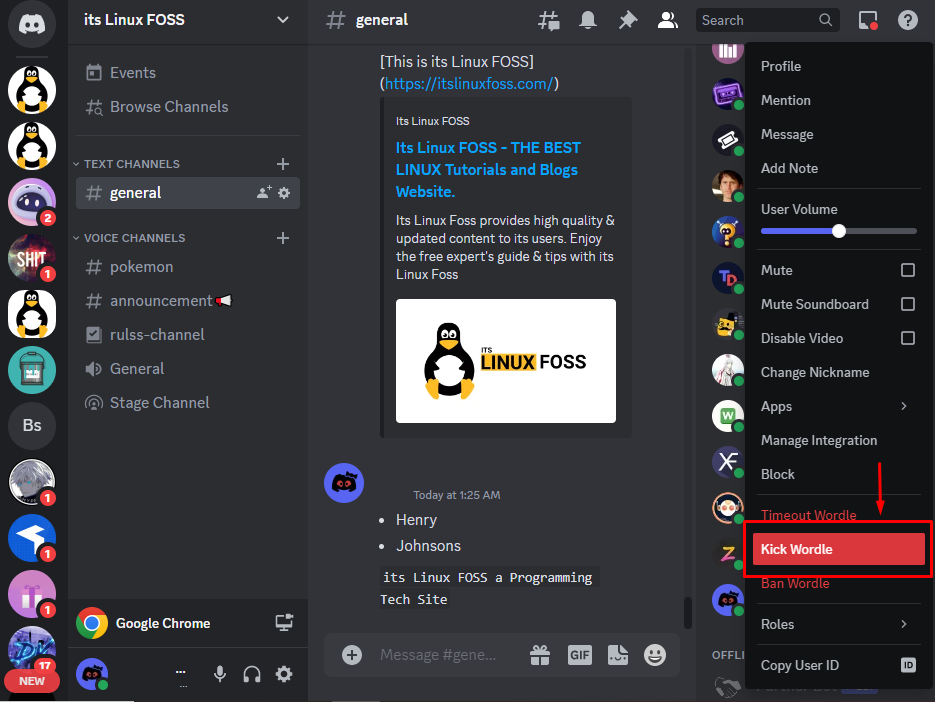Adjust the User Volume slider handle
935x702 pixels.
coord(839,231)
